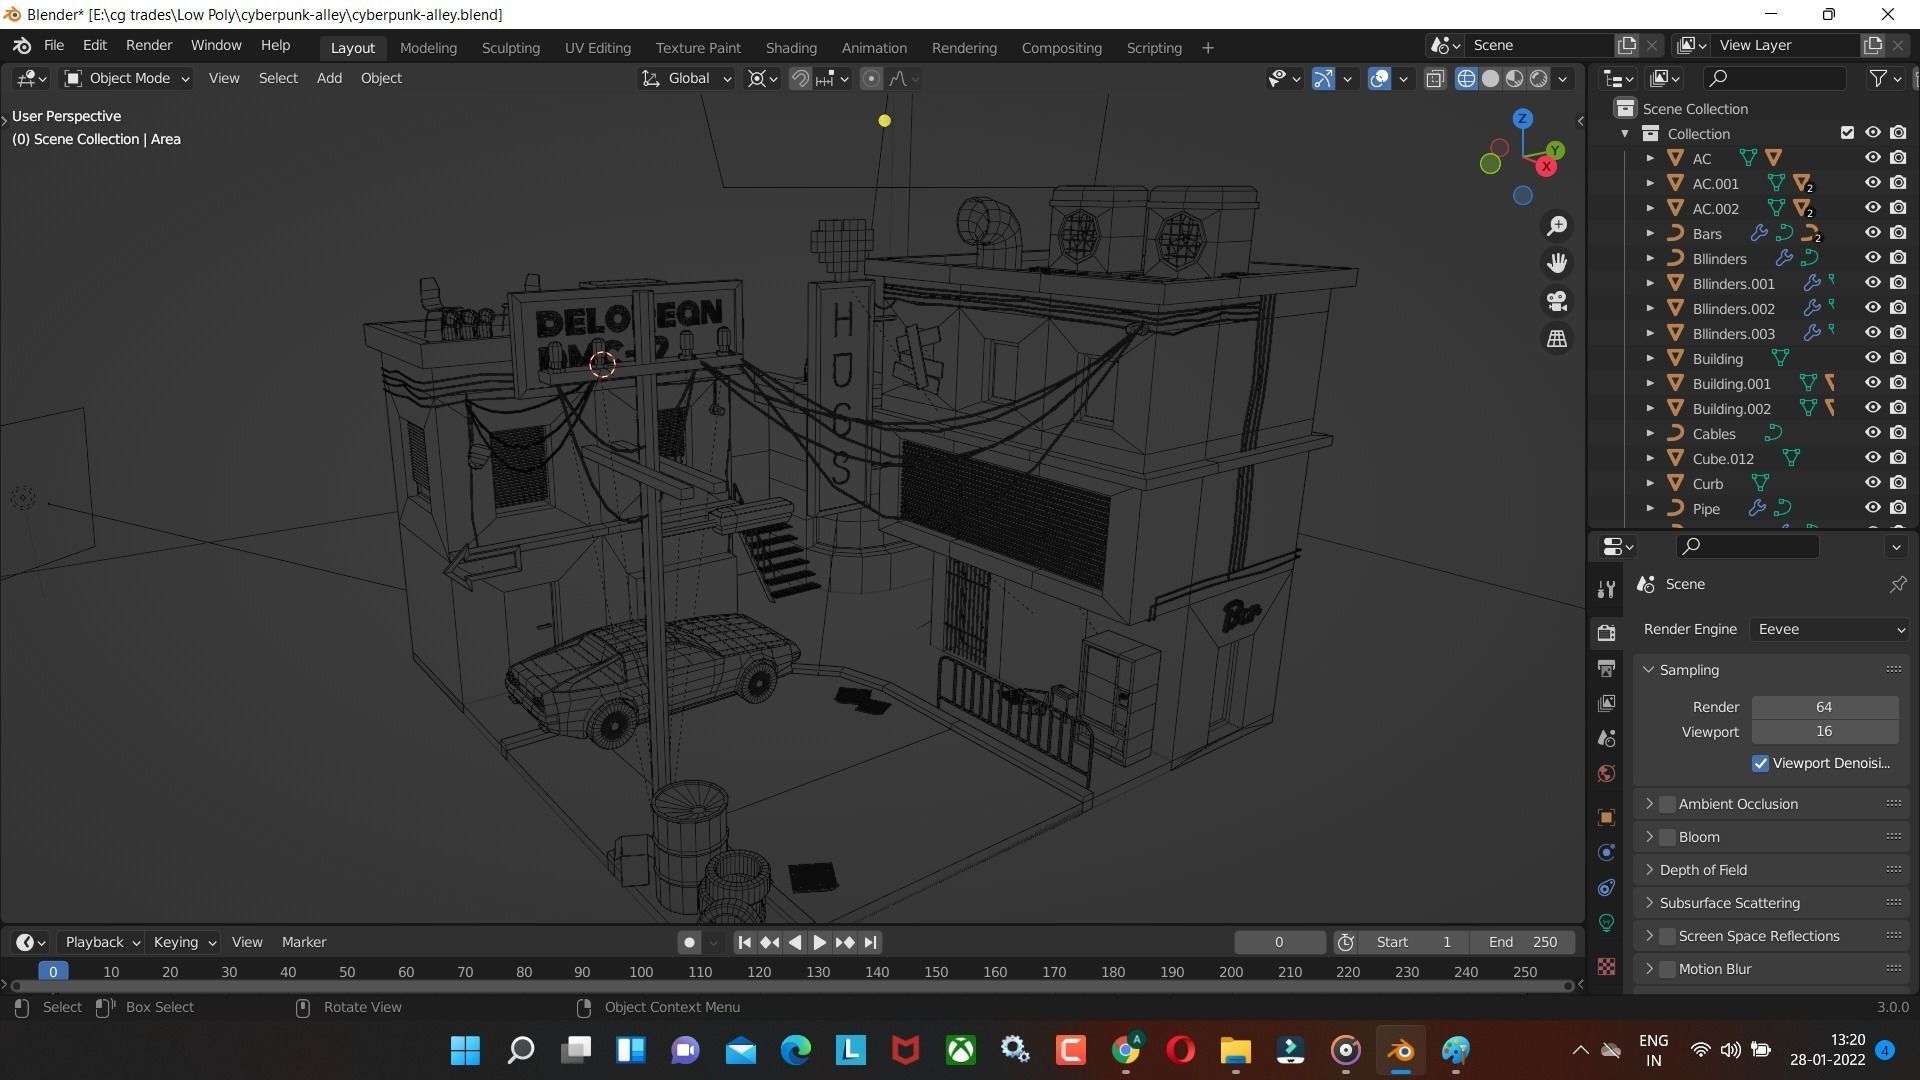This screenshot has width=1920, height=1080.
Task: Open the File menu
Action: pos(54,46)
